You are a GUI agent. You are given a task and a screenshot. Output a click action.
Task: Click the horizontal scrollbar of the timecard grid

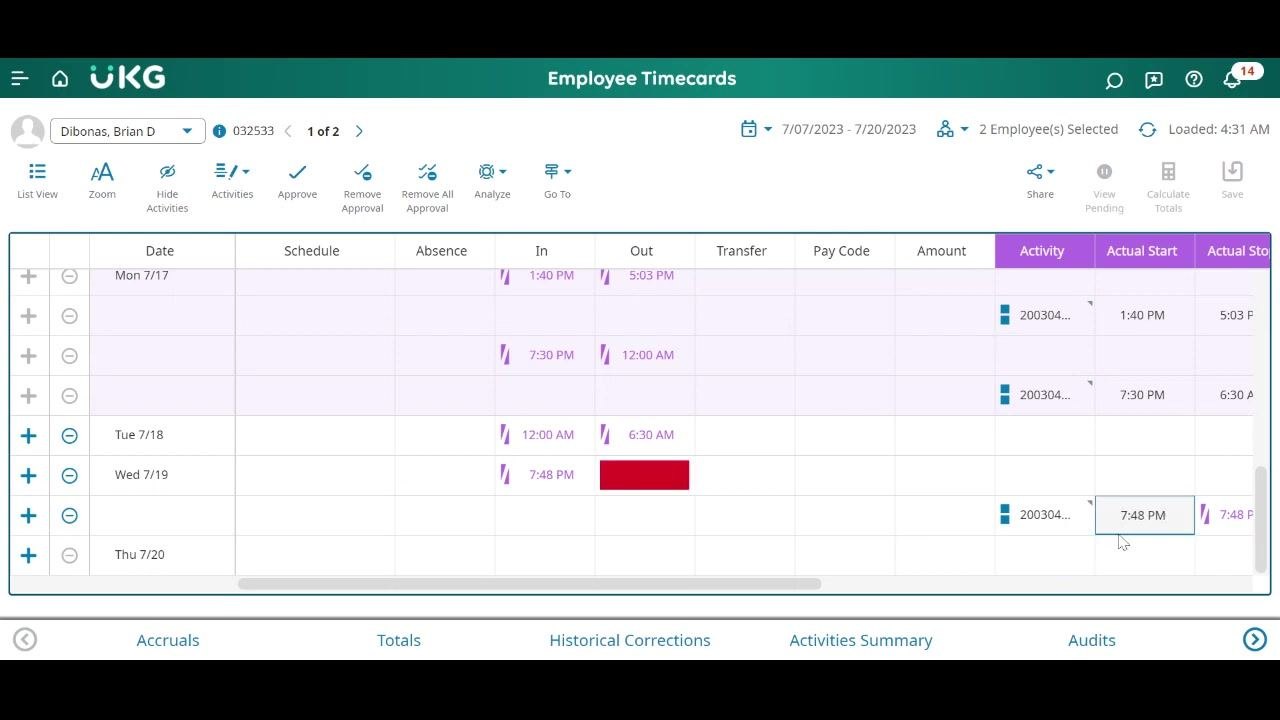[x=529, y=584]
